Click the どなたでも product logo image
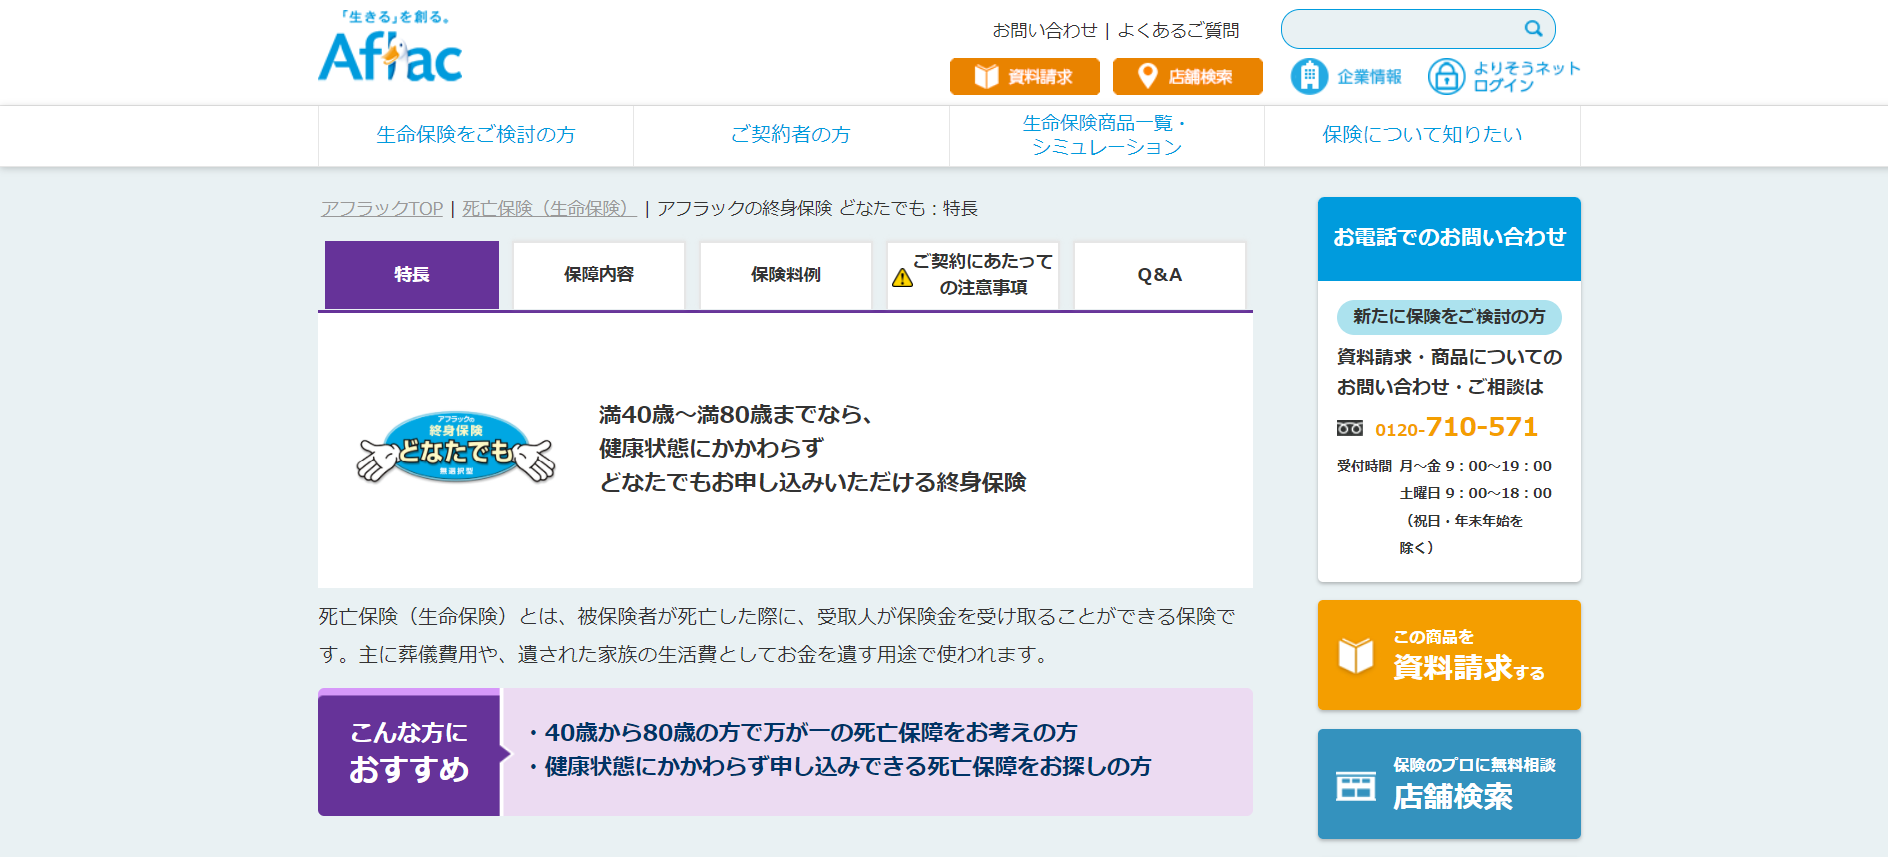Screen dimensions: 1888x857 456,448
